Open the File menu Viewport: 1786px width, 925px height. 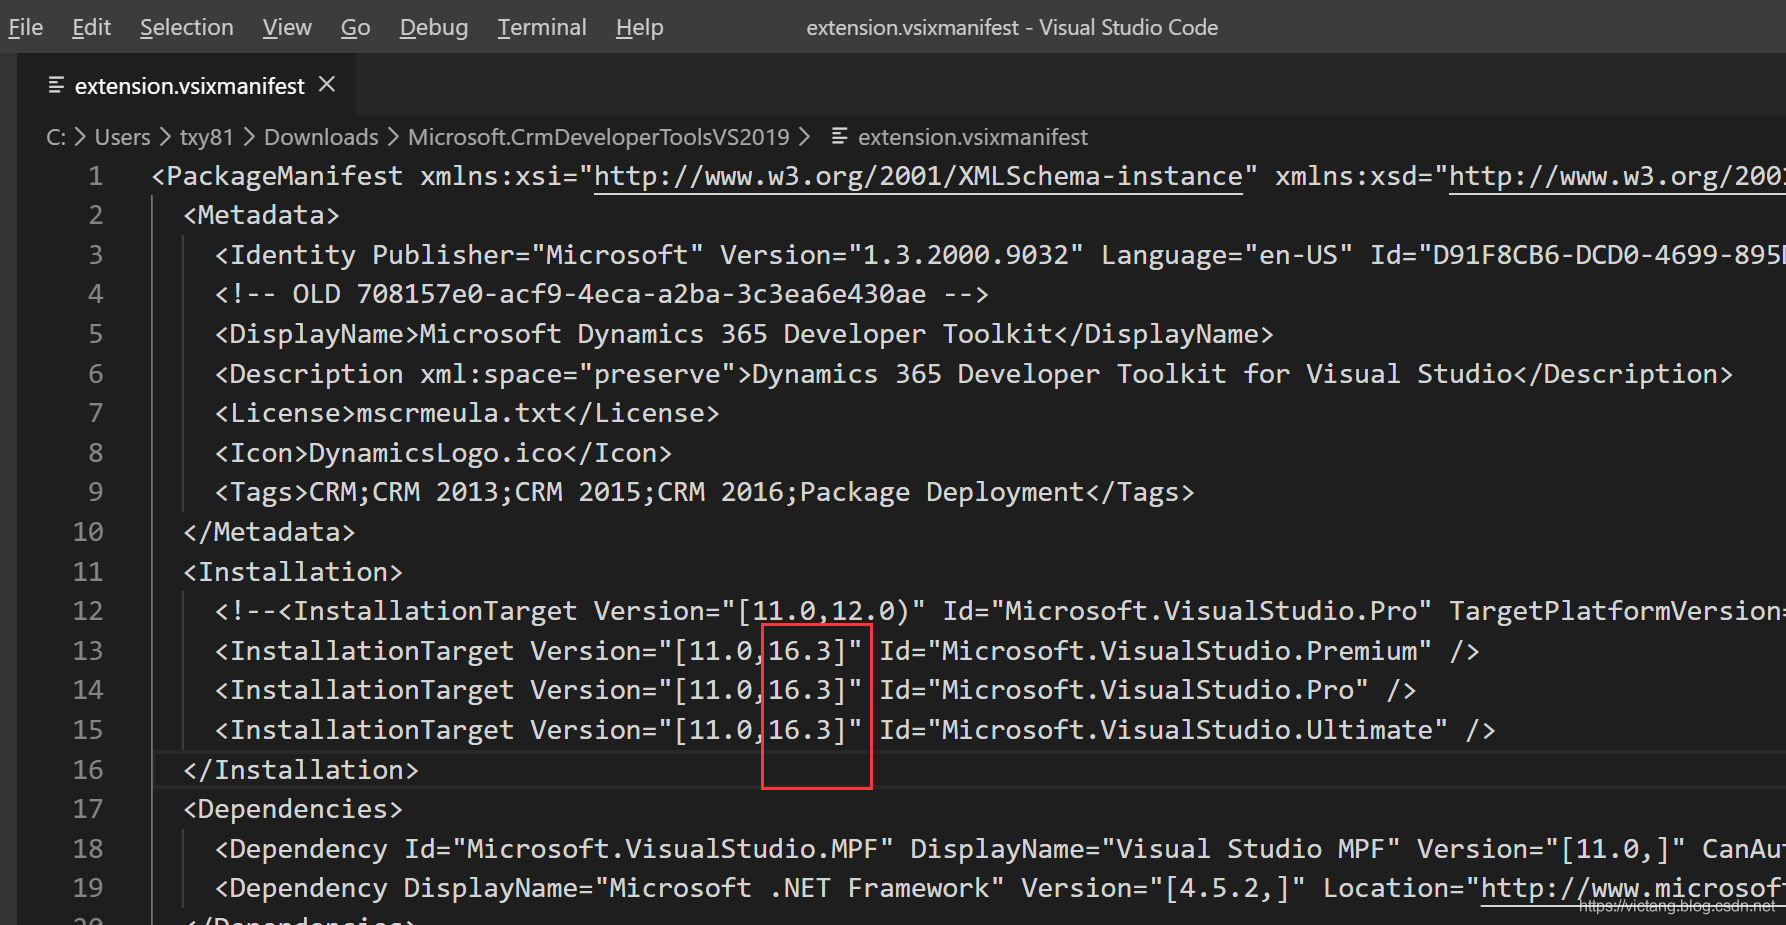click(26, 27)
